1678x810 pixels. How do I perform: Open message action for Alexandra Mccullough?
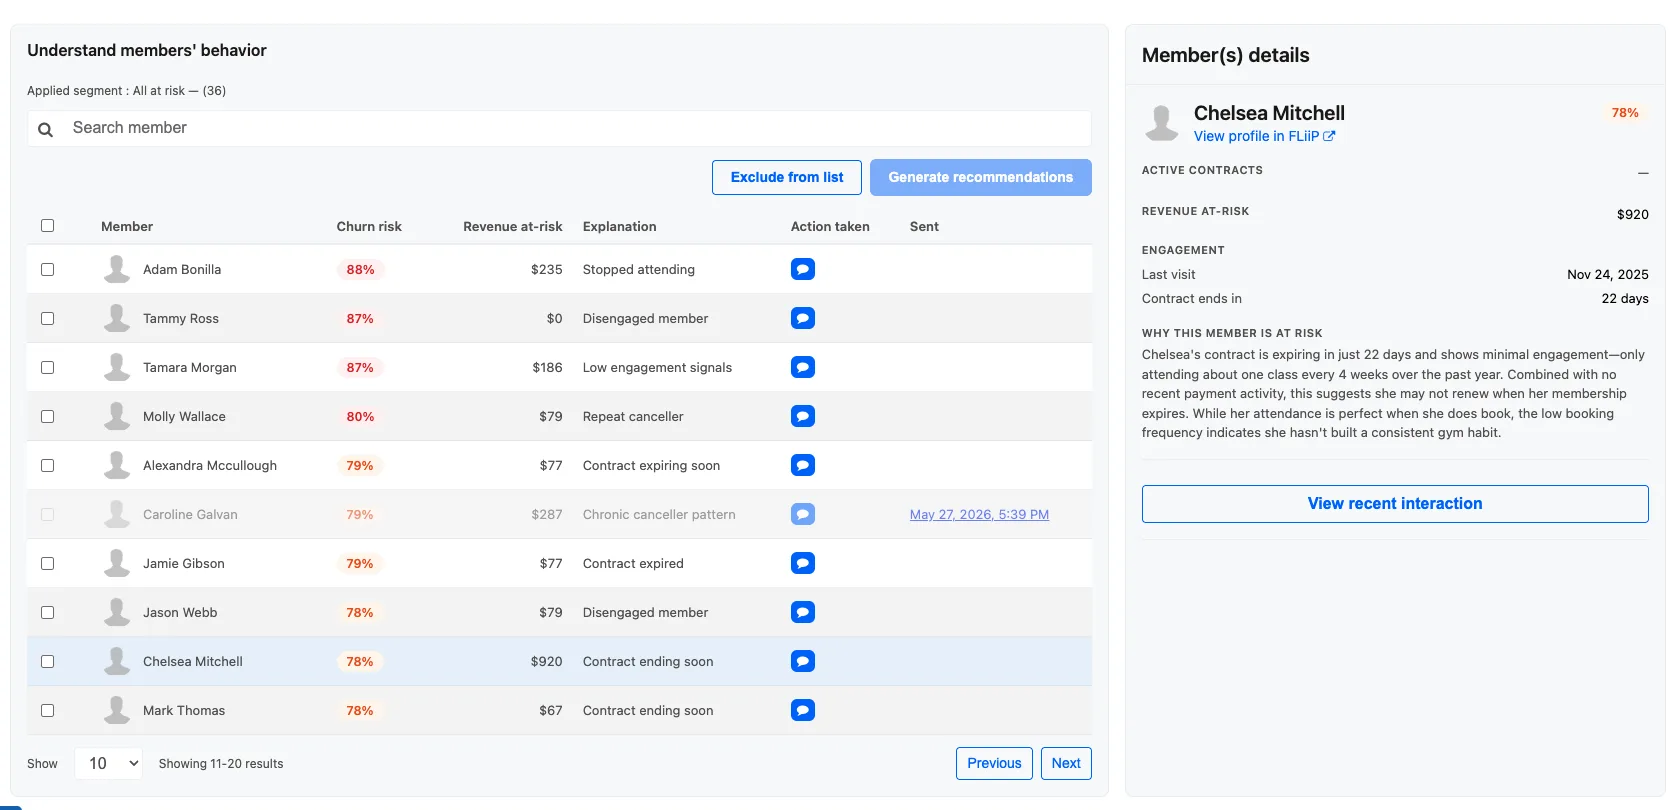coord(802,465)
